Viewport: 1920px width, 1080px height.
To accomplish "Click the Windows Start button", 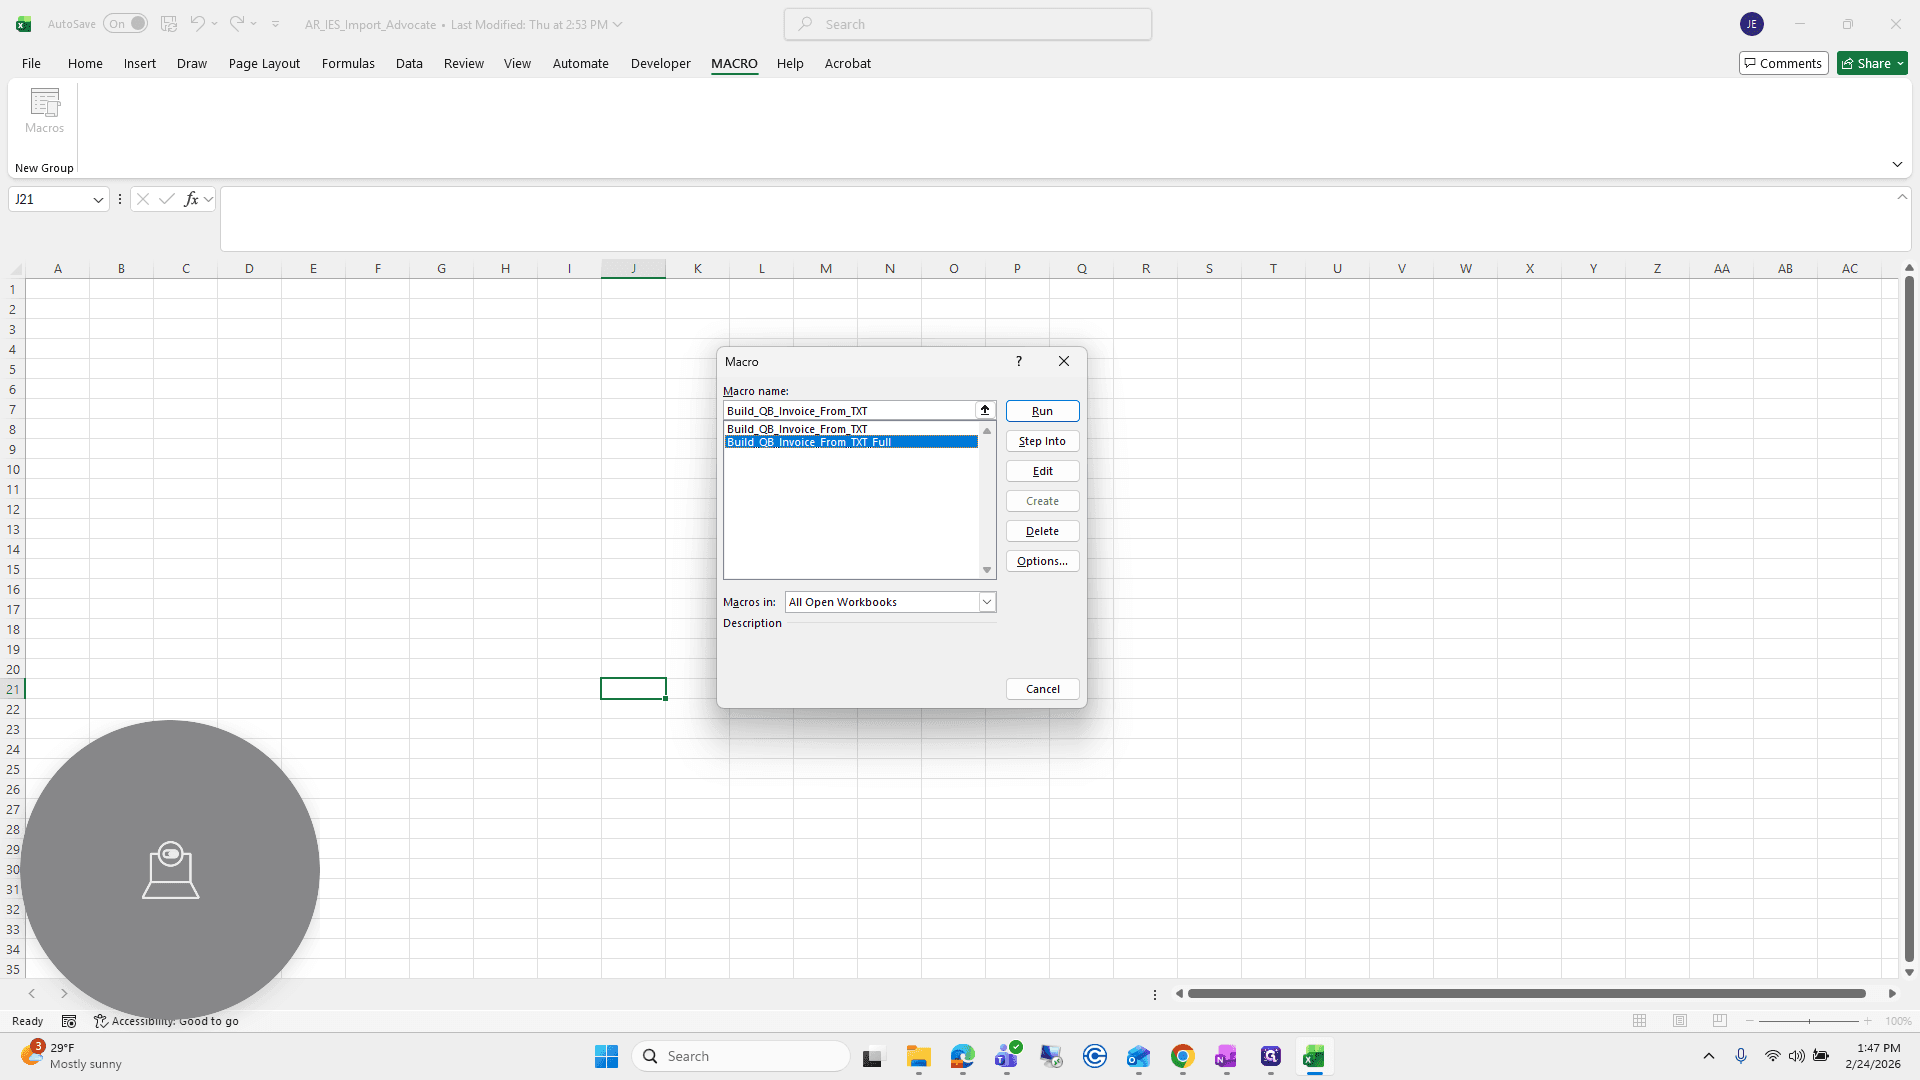I will point(606,1056).
